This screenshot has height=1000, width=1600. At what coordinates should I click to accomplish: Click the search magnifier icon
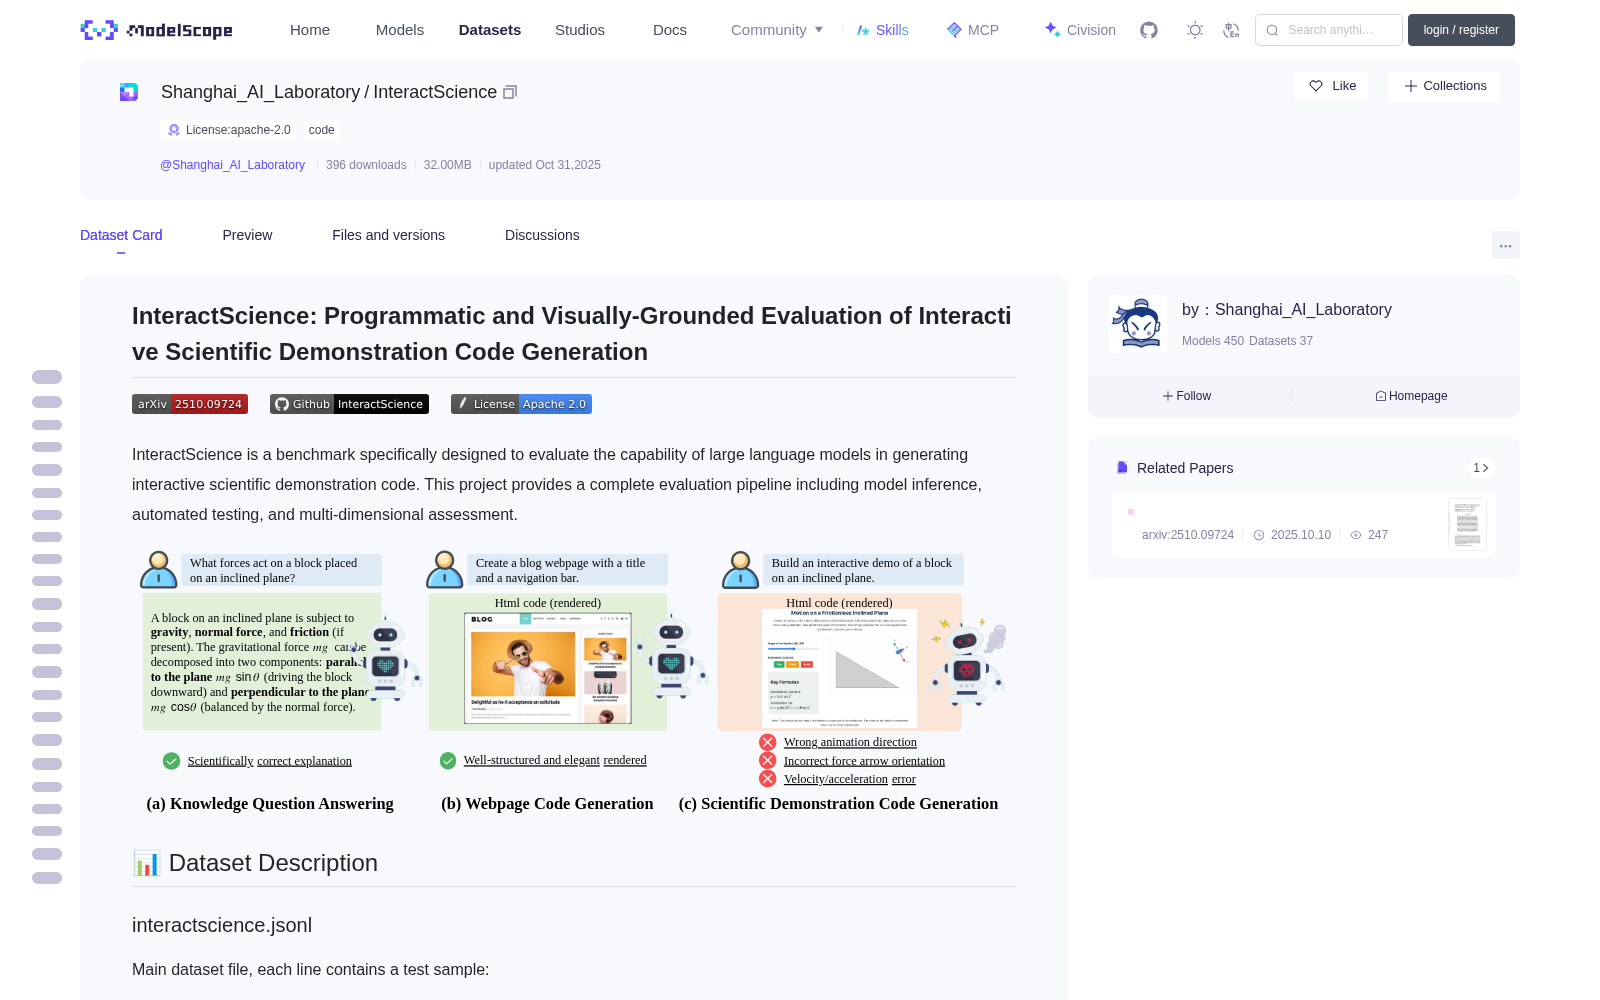[x=1272, y=30]
